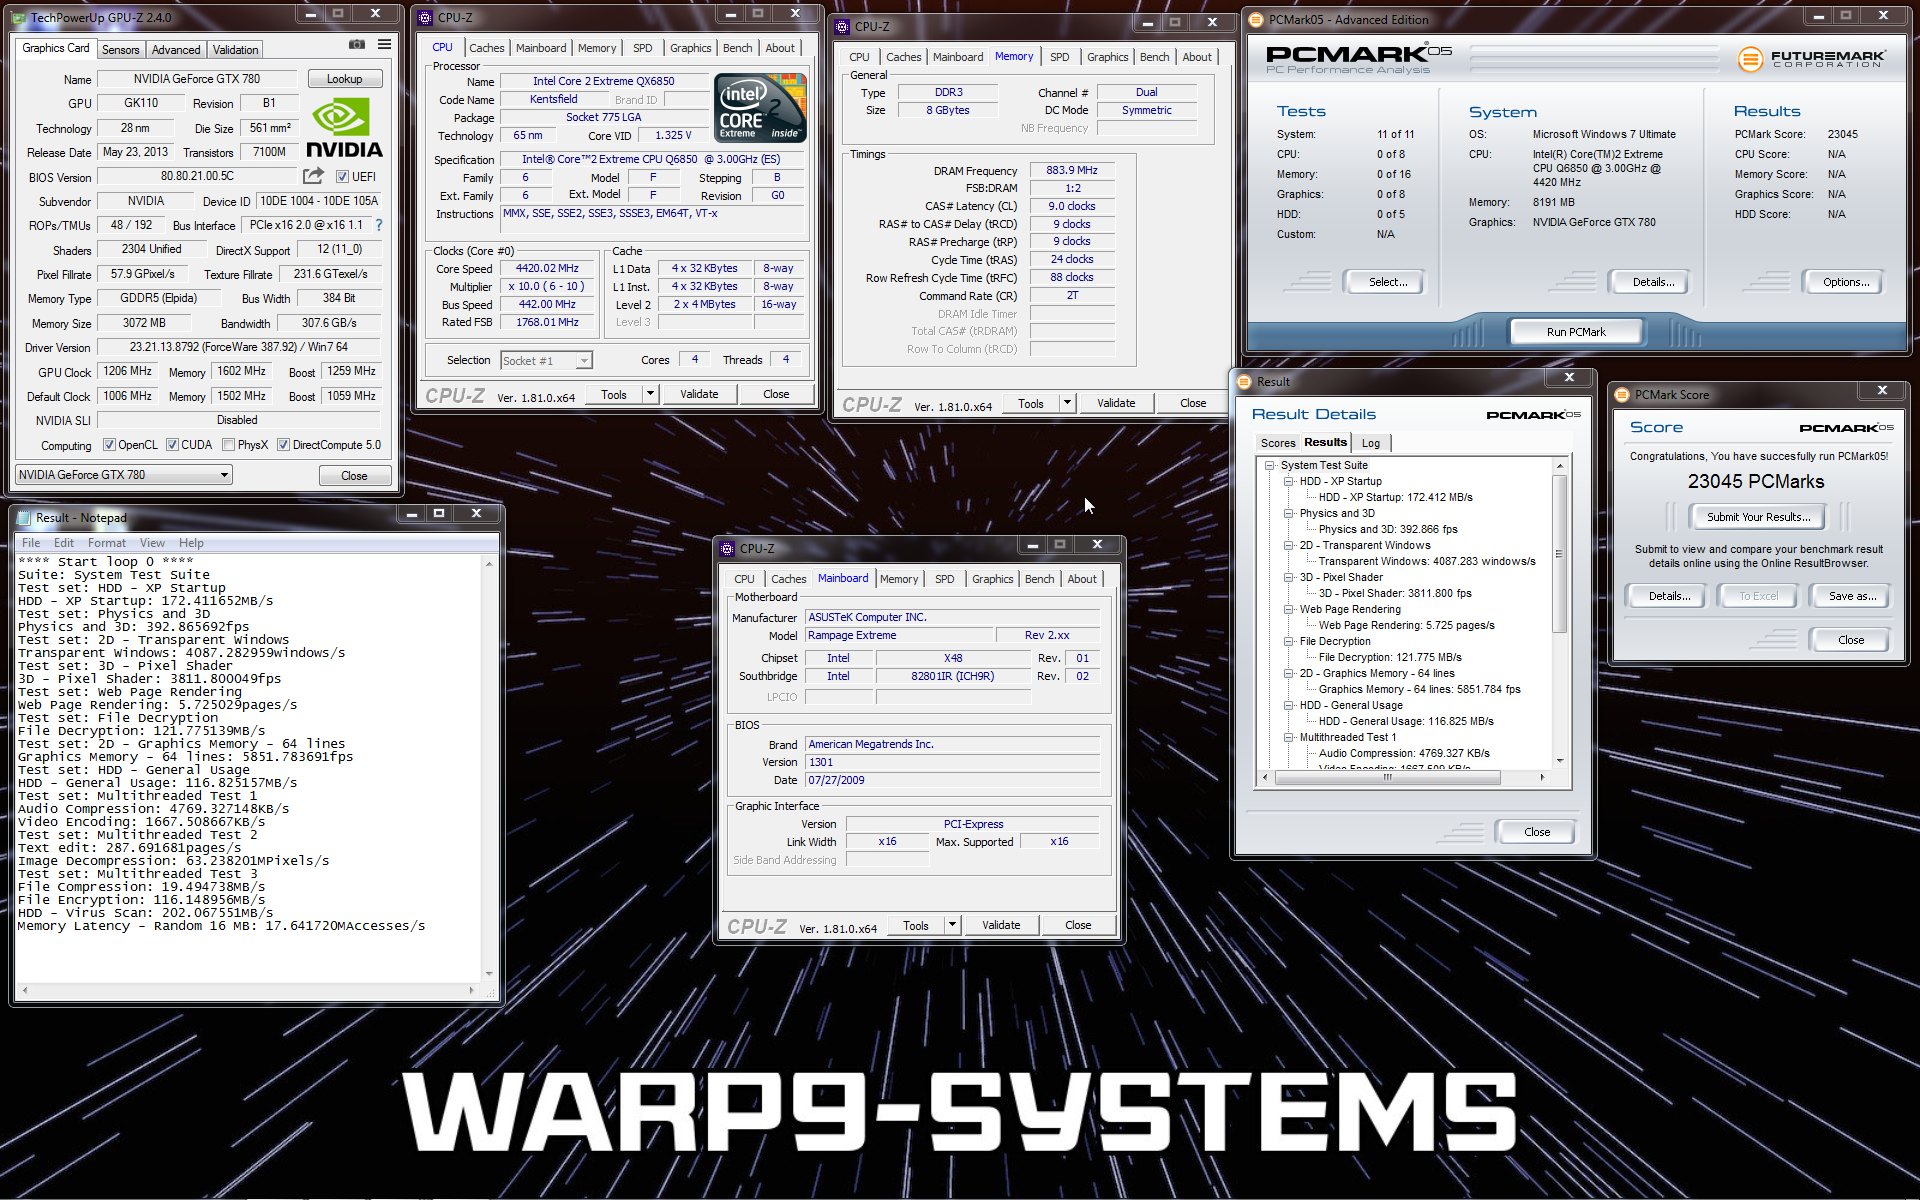Image resolution: width=1920 pixels, height=1200 pixels.
Task: Click the Select... button under Tests
Action: click(1387, 282)
